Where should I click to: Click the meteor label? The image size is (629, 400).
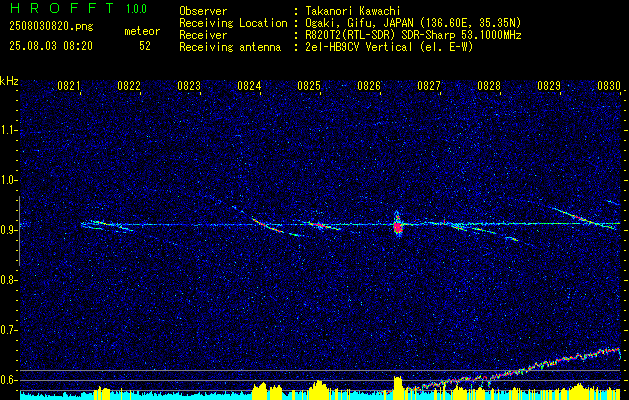pos(142,32)
